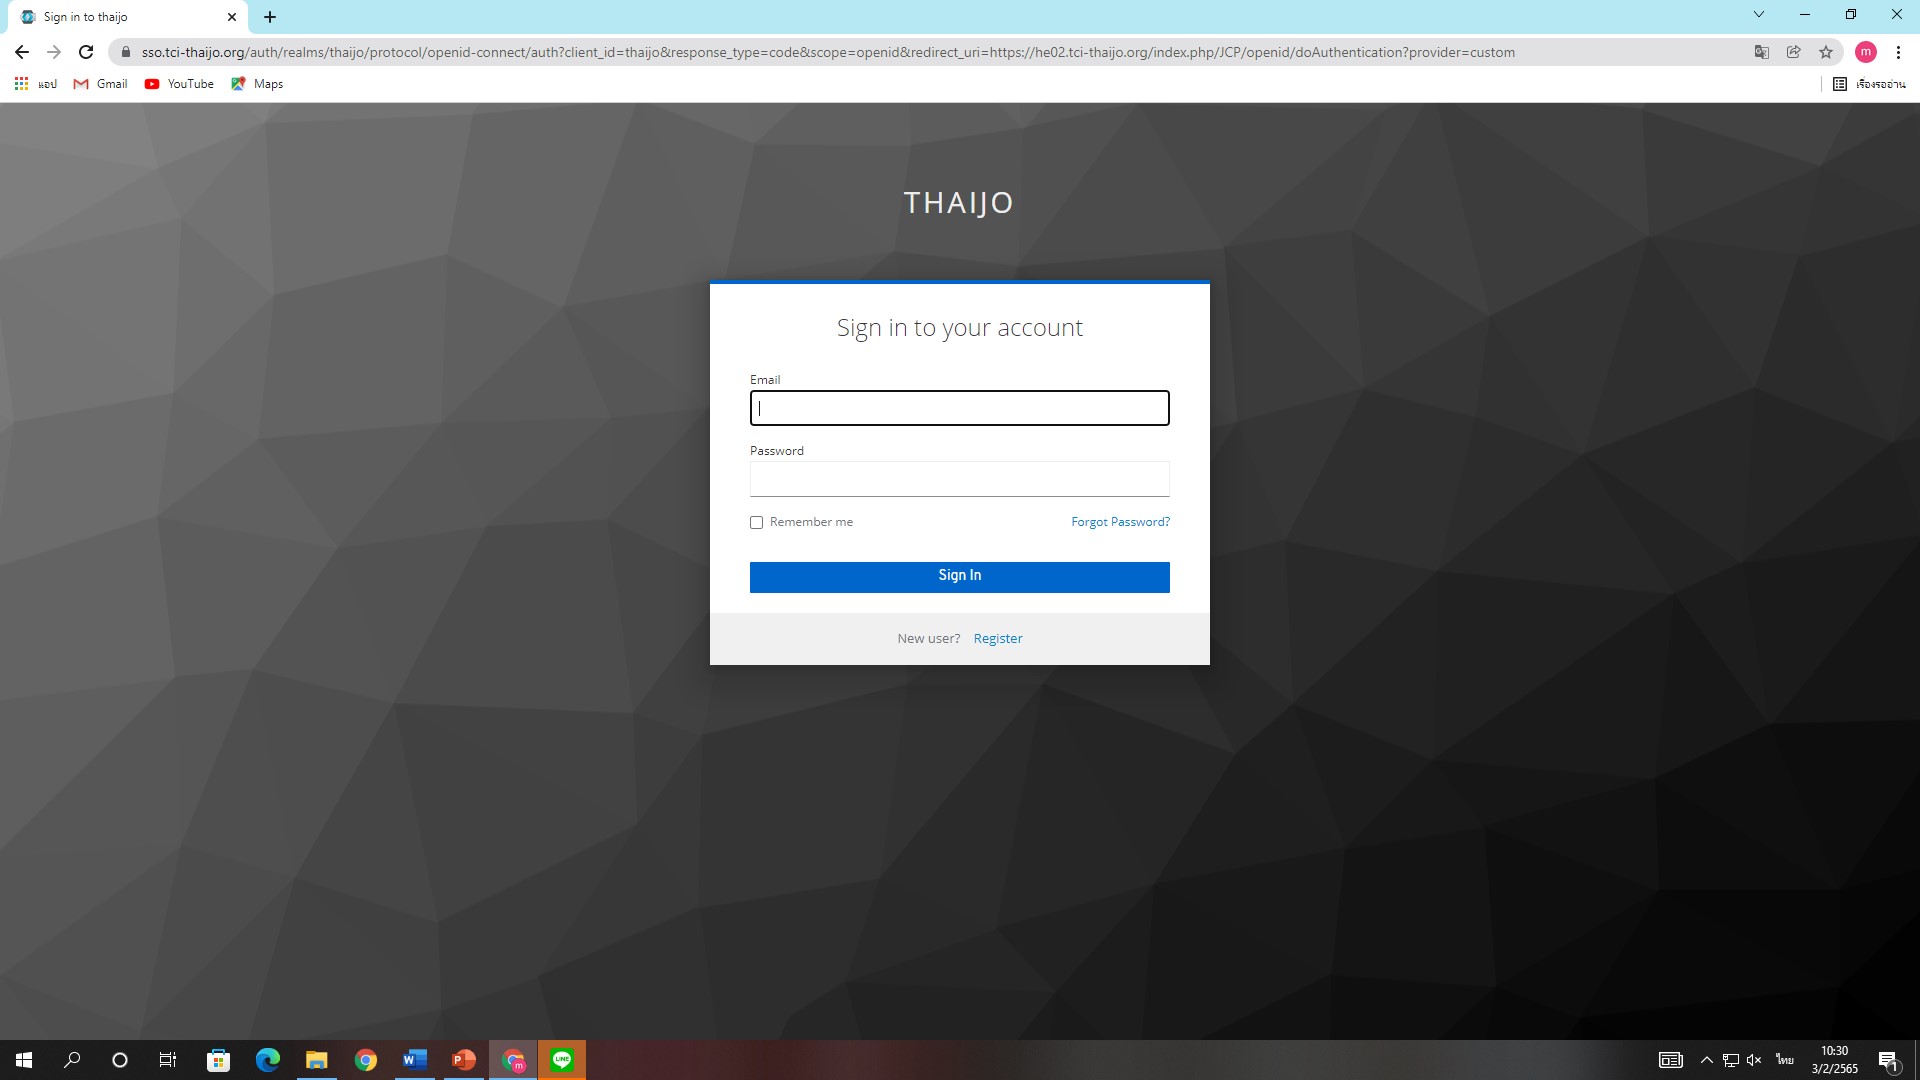The width and height of the screenshot is (1920, 1080).
Task: Switch to Microsoft Word on taskbar
Action: click(415, 1060)
